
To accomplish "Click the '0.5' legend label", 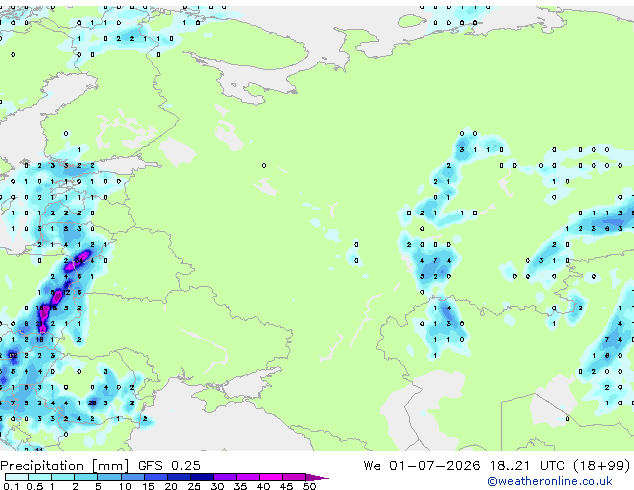I will click(x=34, y=486).
